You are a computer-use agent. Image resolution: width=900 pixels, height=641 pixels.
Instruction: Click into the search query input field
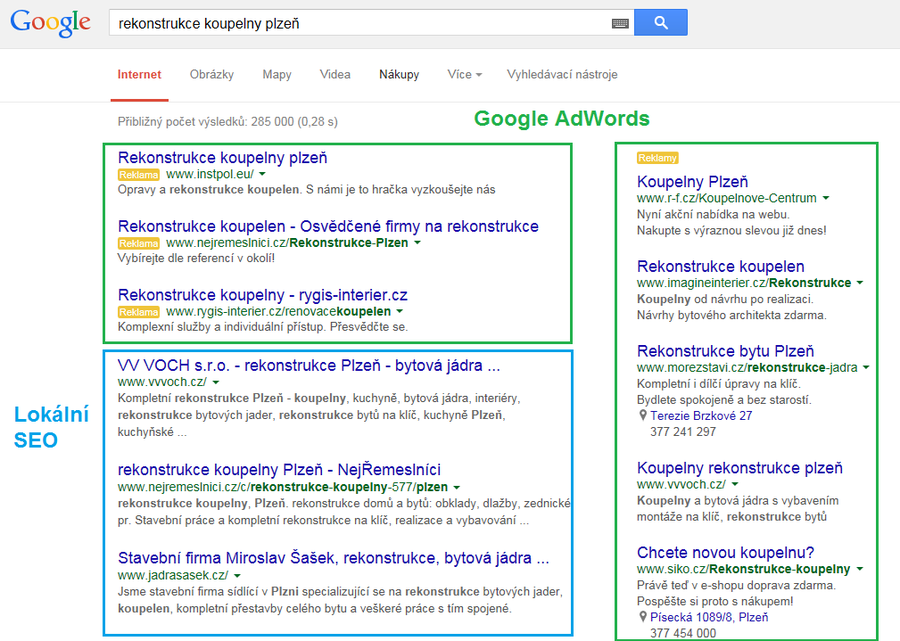(x=360, y=23)
